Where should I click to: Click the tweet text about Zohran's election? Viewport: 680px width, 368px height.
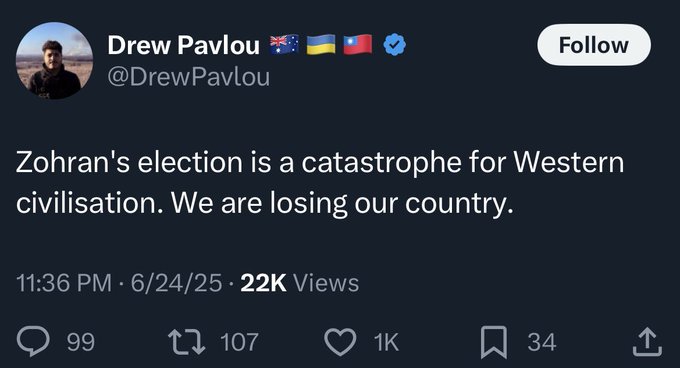[320, 182]
